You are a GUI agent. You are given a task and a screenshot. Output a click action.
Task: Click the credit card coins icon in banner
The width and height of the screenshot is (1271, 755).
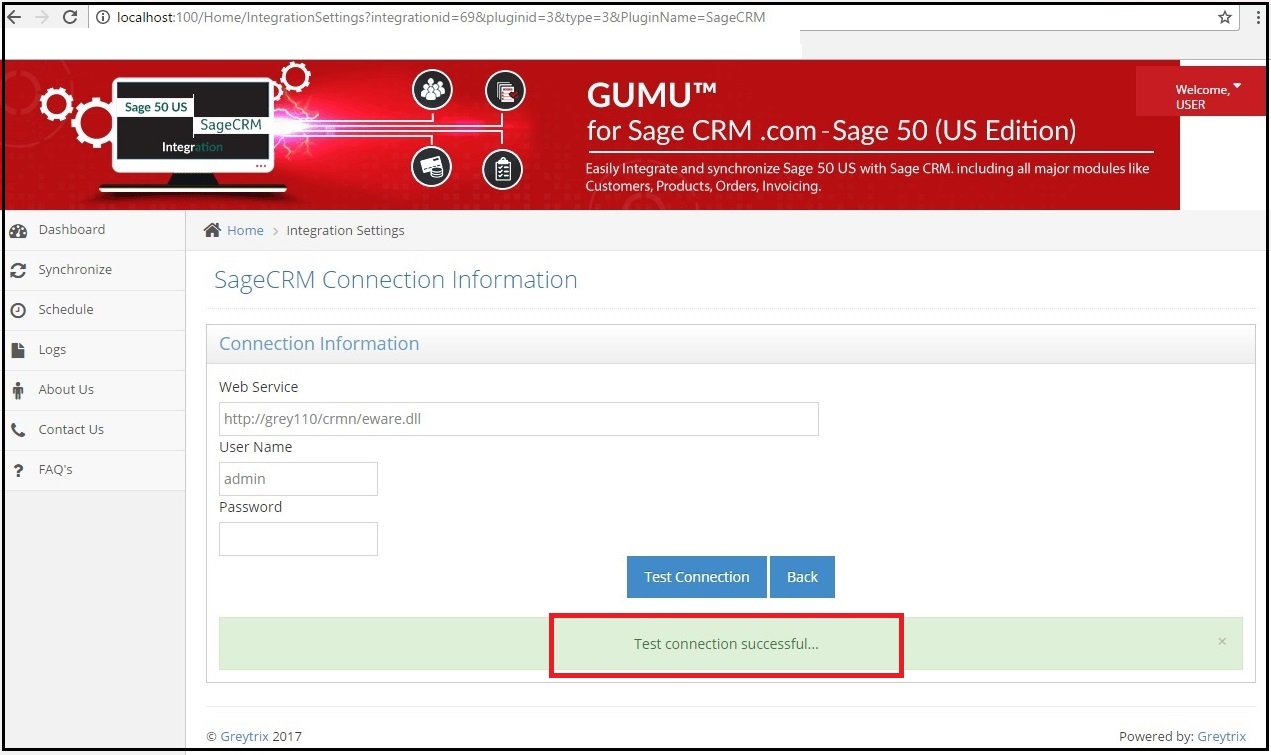[x=432, y=167]
